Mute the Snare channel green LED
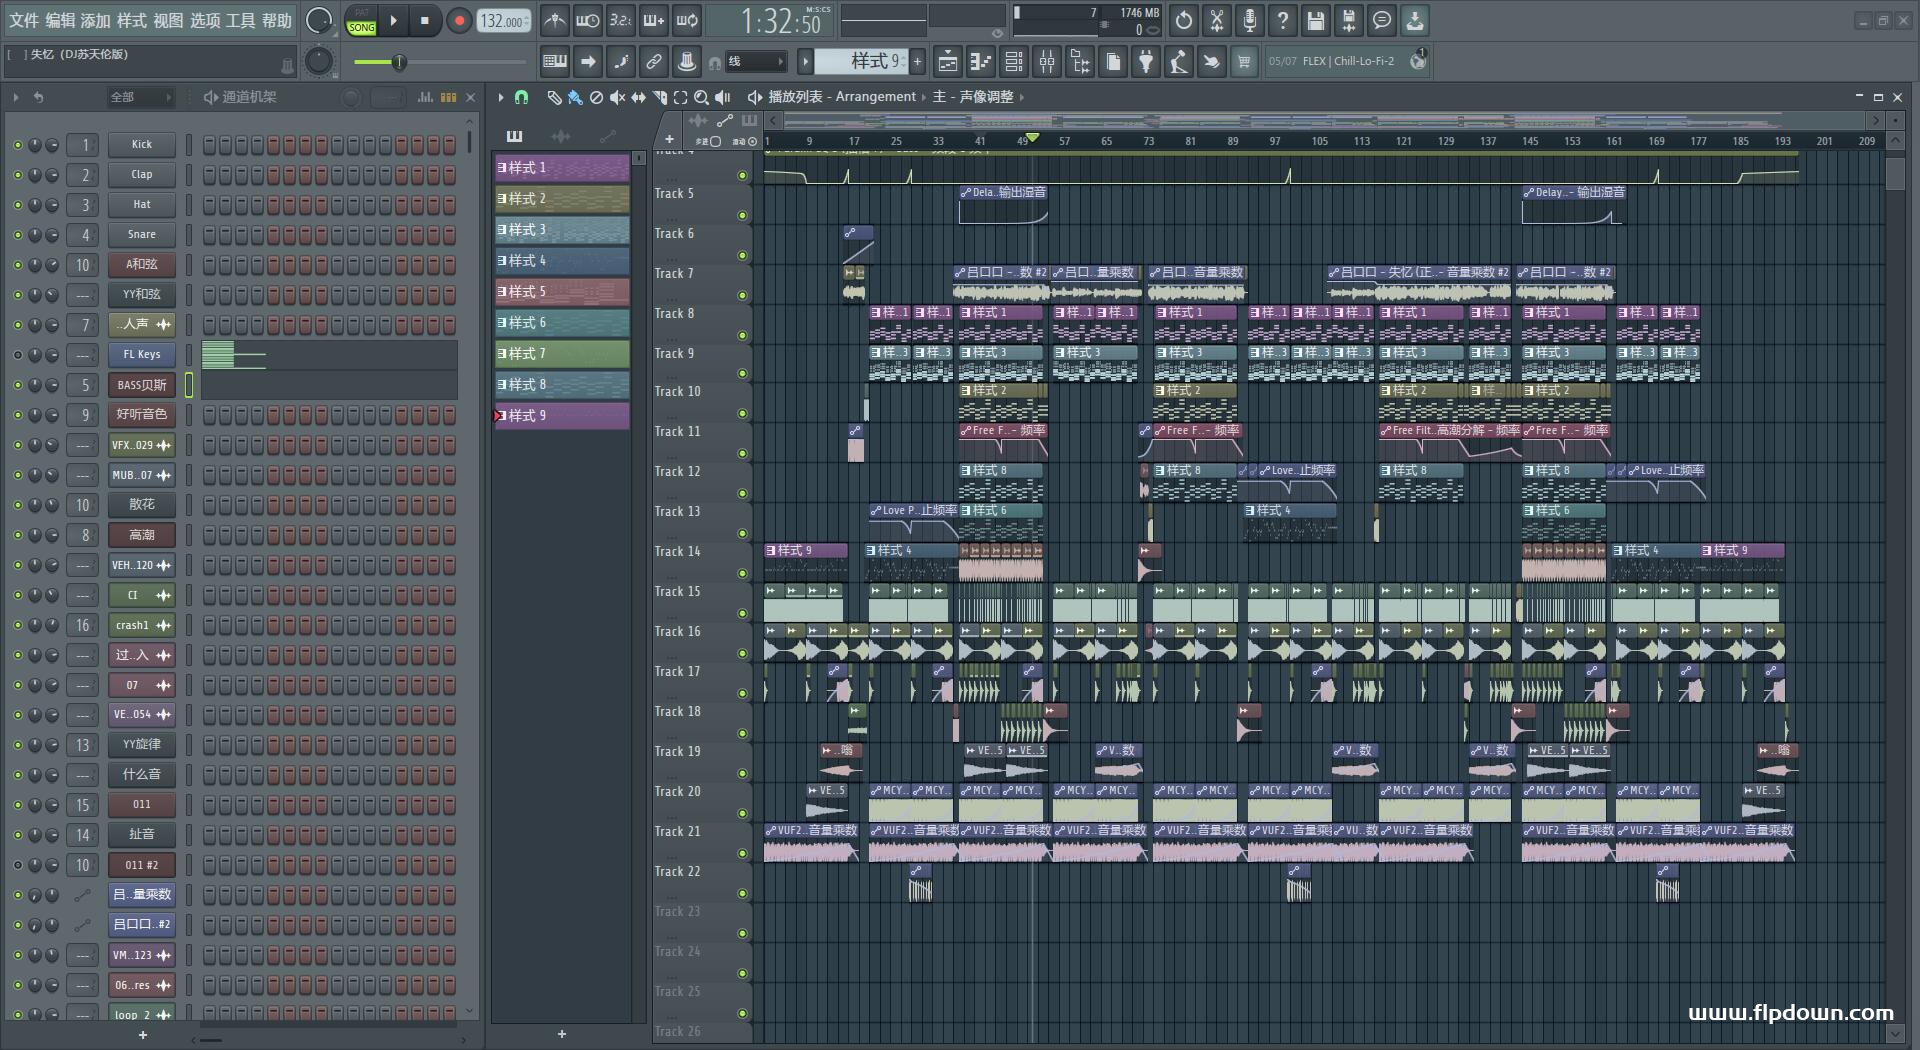 pos(17,235)
